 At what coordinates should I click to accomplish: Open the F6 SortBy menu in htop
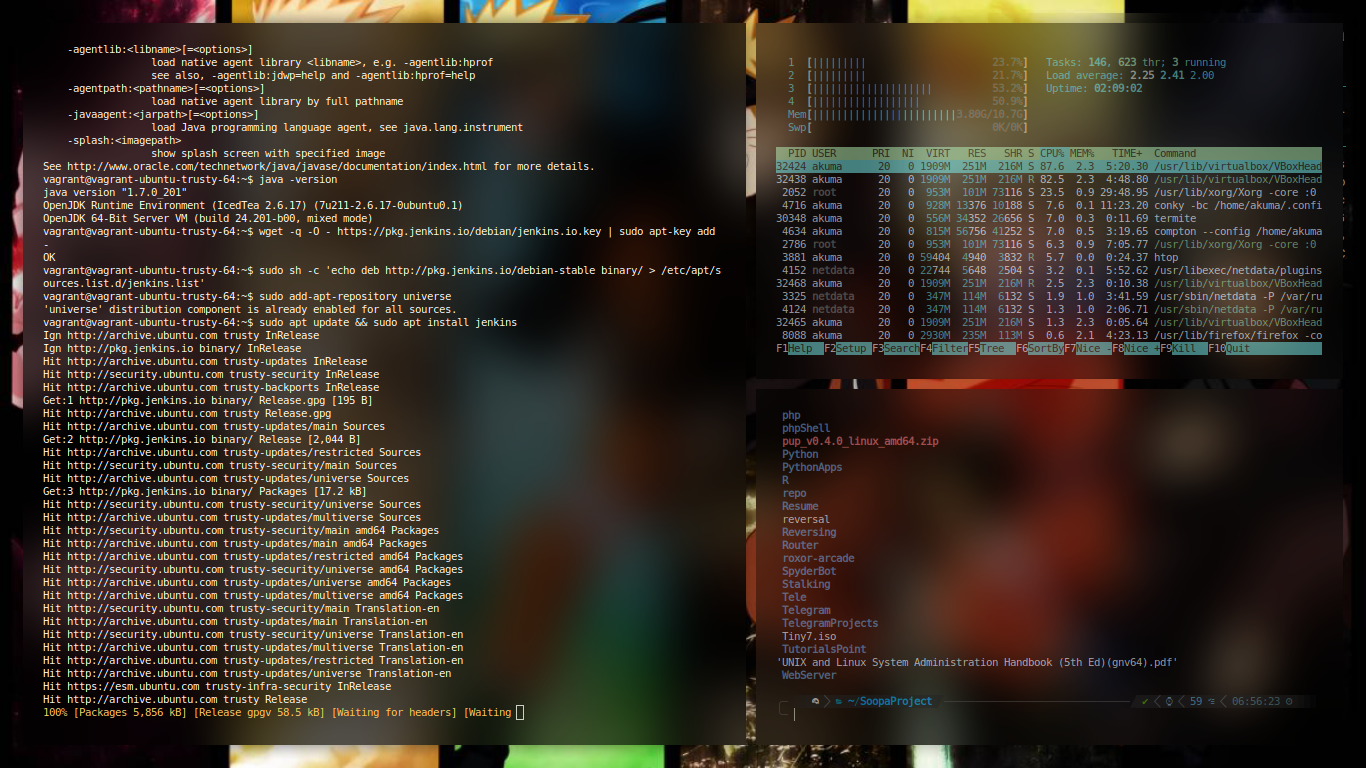tap(1039, 349)
